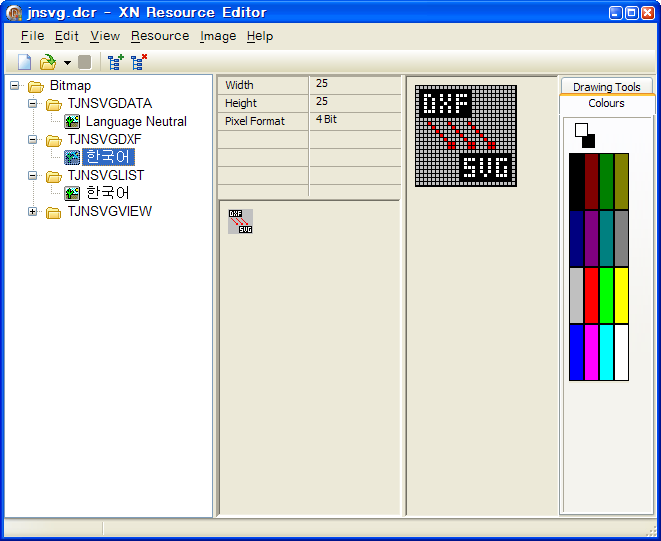Select 한국어 item under TJNSVGLIST
This screenshot has width=661, height=541.
point(108,193)
